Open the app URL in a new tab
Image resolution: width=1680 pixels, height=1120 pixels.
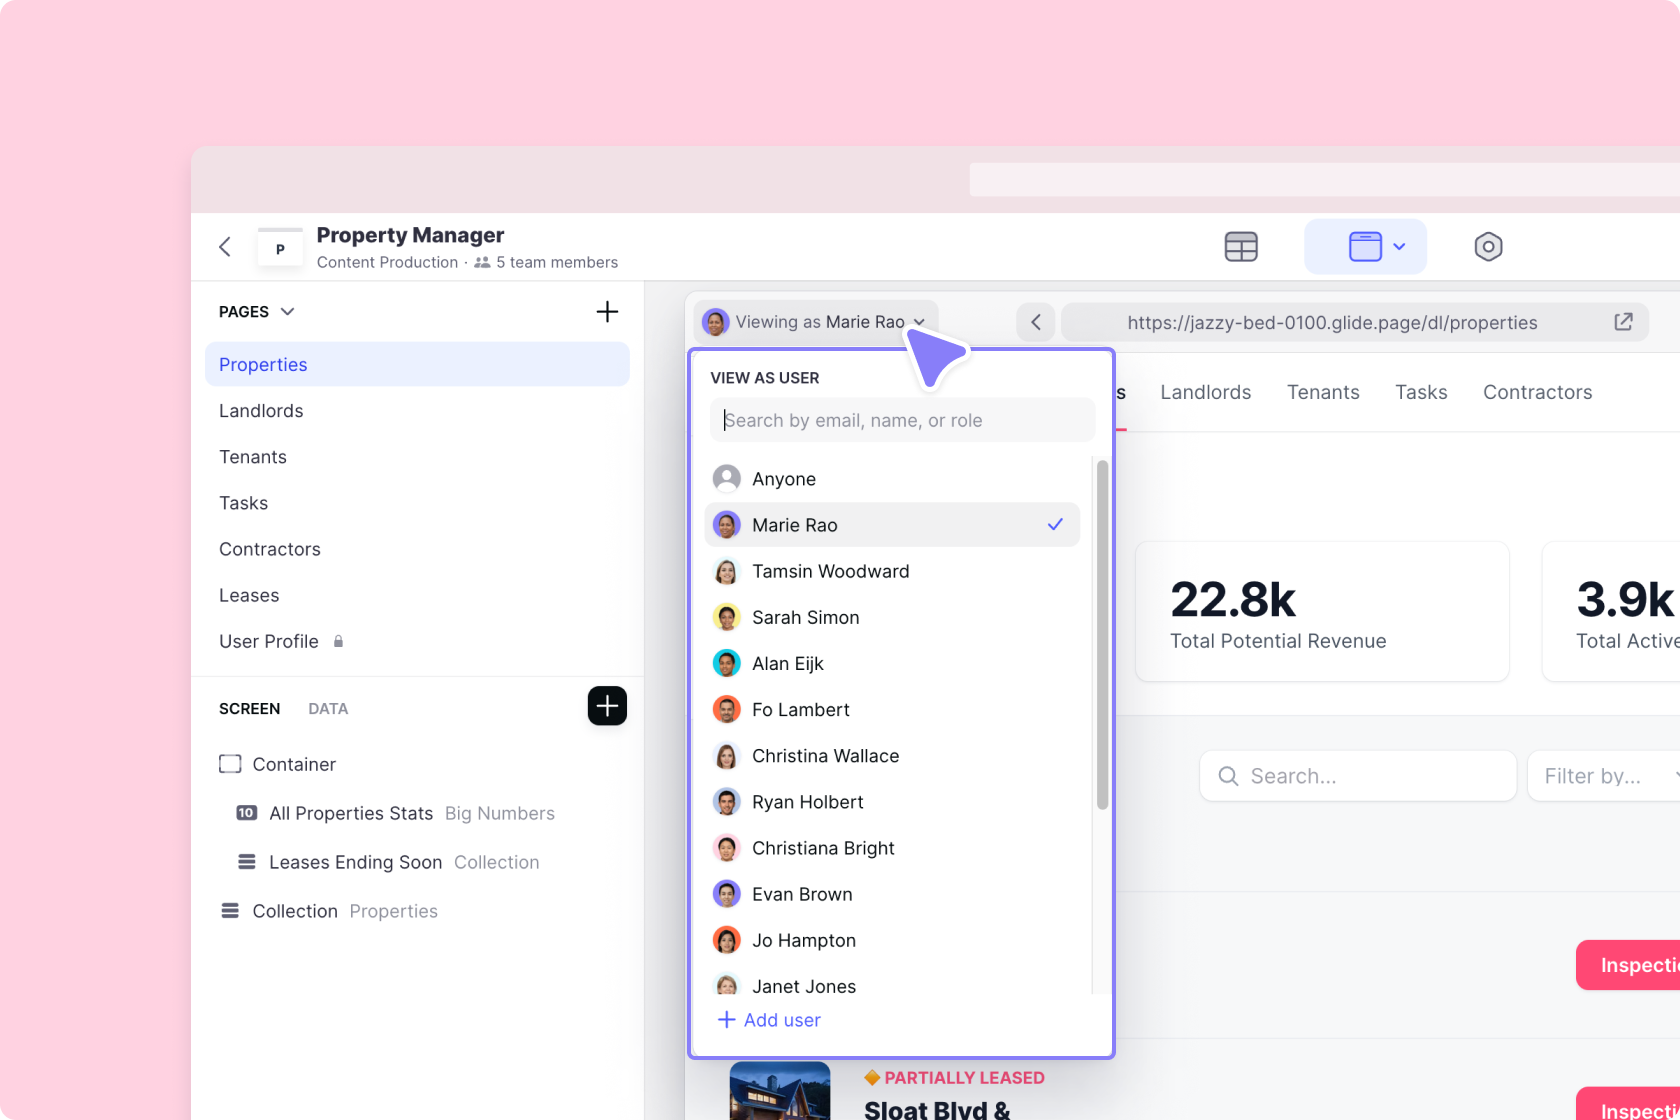(x=1622, y=322)
